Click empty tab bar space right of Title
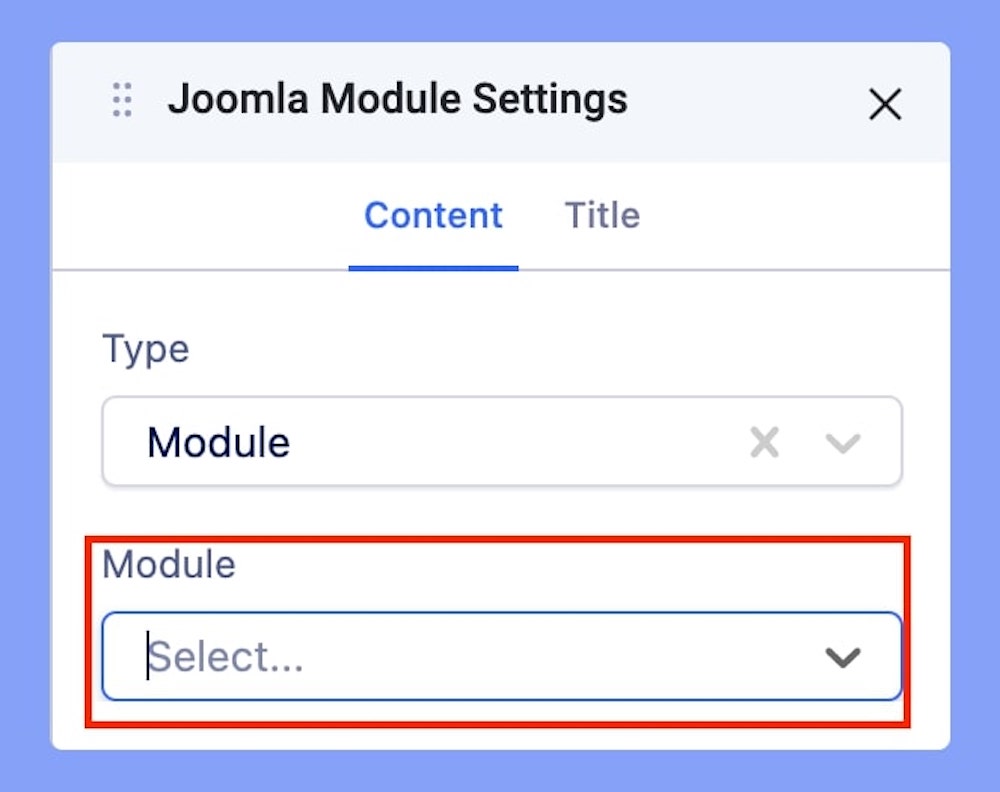 click(x=790, y=216)
